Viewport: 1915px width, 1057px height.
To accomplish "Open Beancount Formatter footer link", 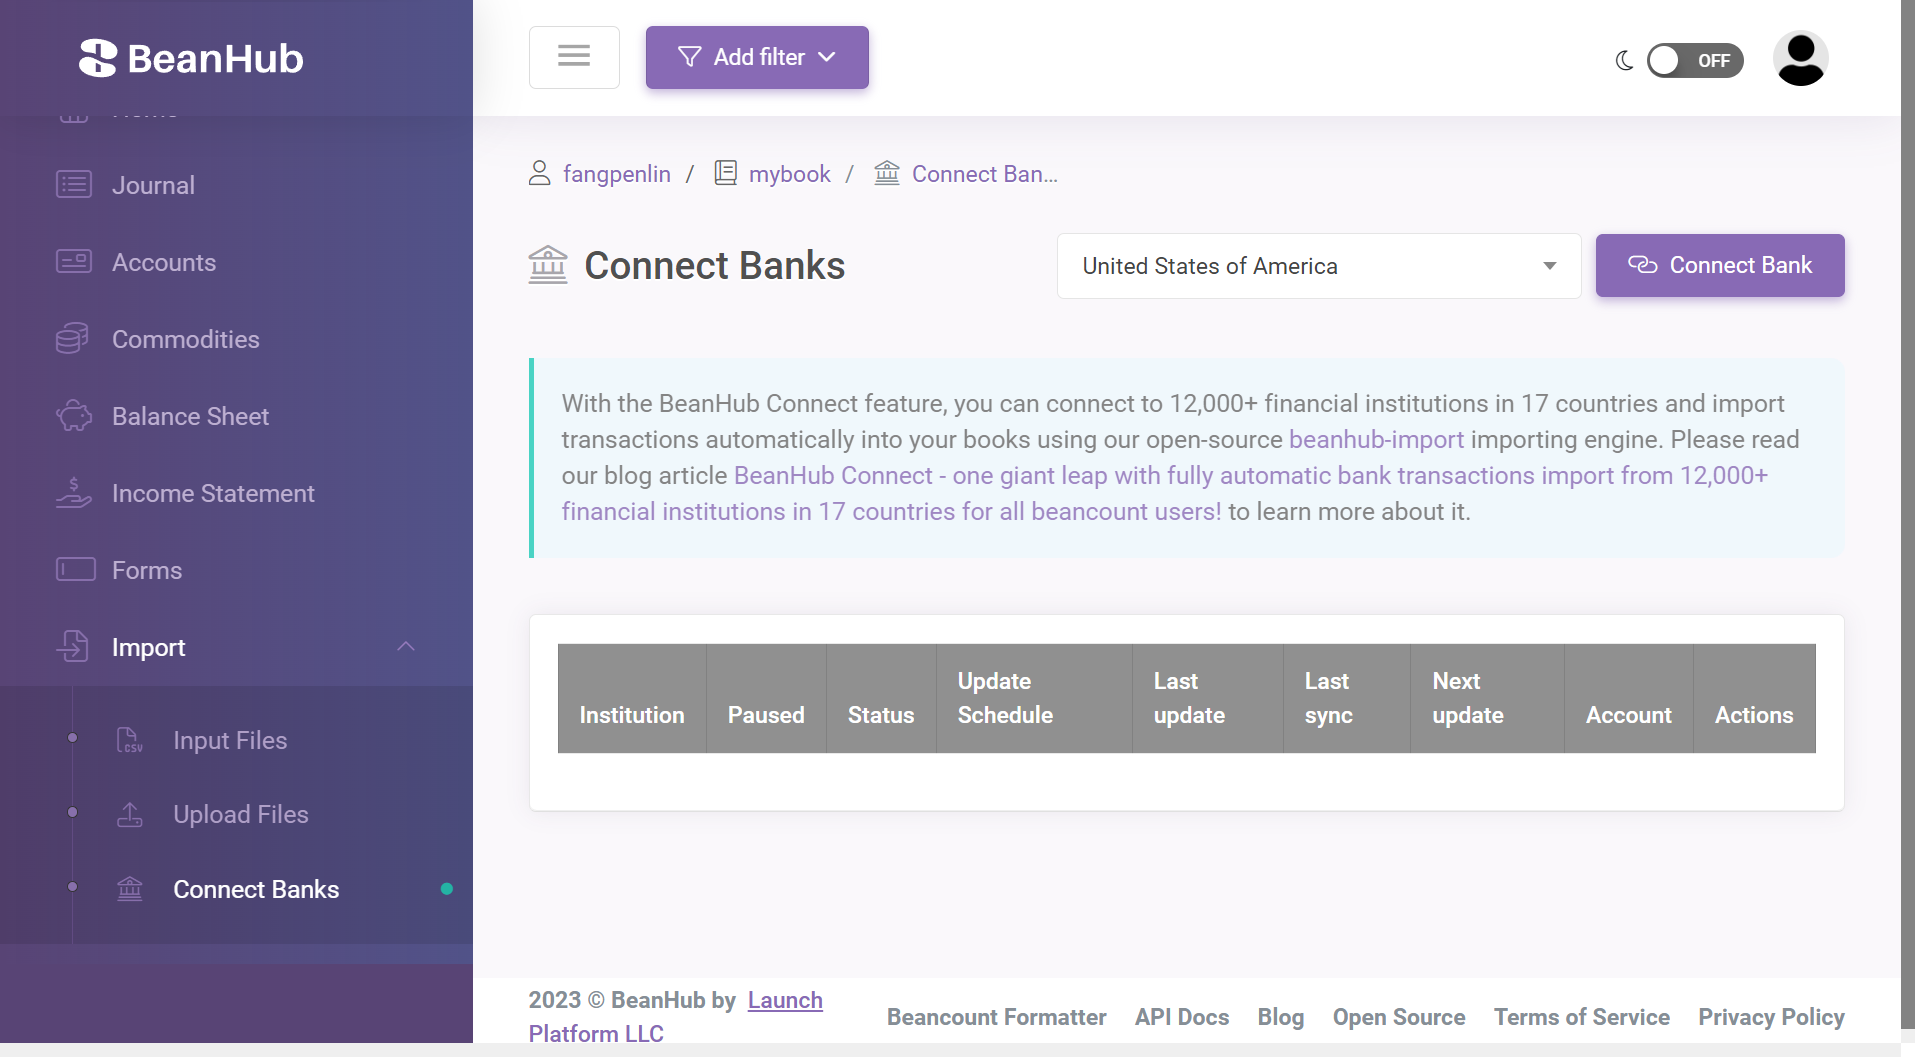I will coord(997,1017).
